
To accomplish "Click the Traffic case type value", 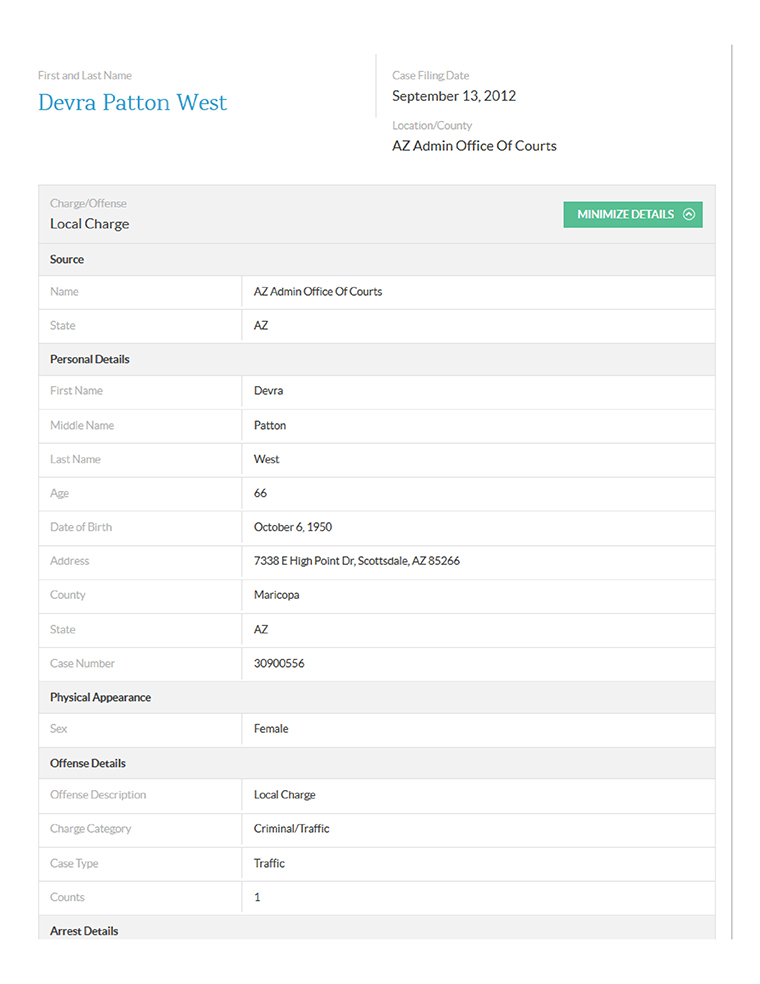I will [269, 863].
